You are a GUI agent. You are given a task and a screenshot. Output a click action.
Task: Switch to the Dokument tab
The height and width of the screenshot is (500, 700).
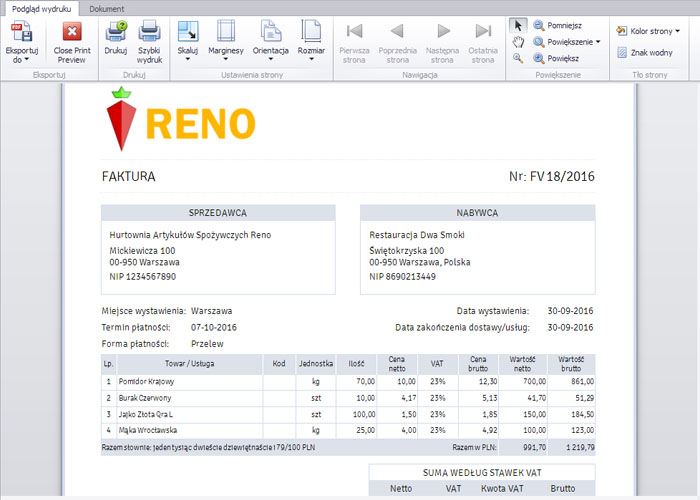[x=107, y=8]
